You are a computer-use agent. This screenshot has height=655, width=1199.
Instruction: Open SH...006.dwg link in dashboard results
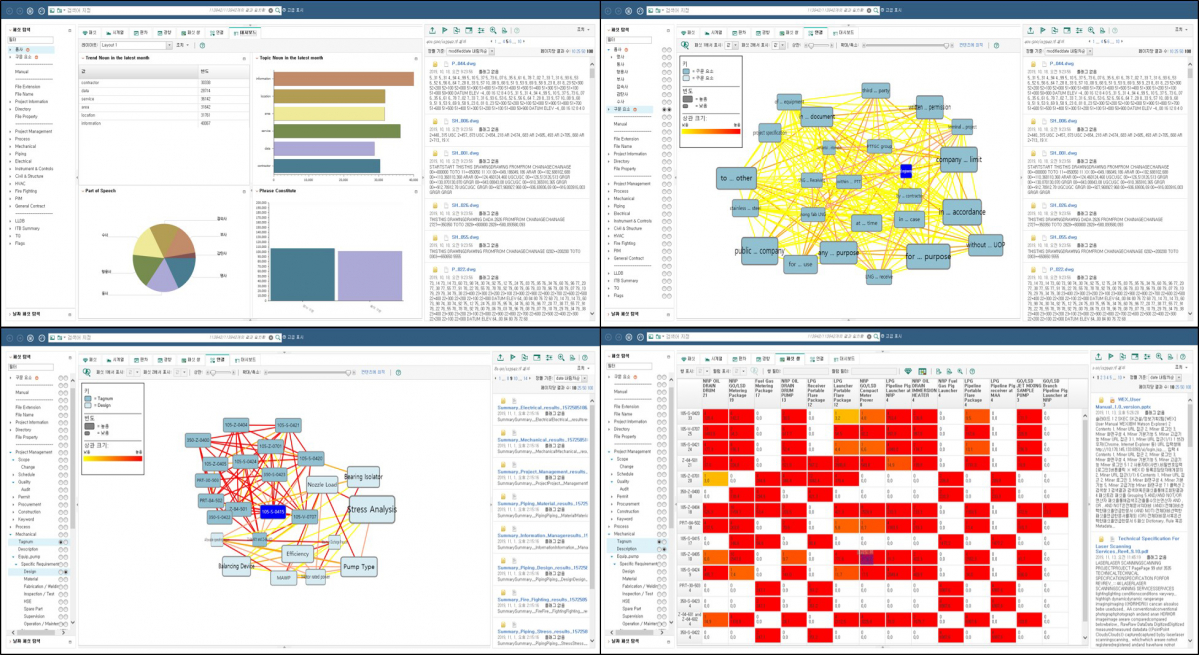(x=465, y=120)
